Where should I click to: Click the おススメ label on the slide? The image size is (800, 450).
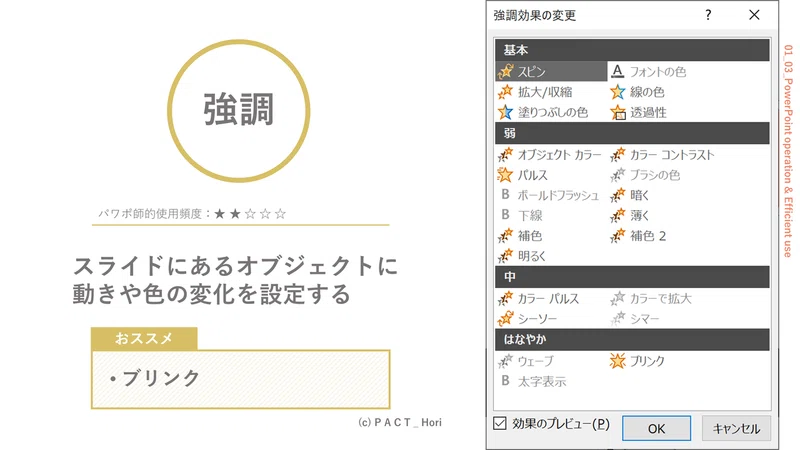tap(144, 338)
